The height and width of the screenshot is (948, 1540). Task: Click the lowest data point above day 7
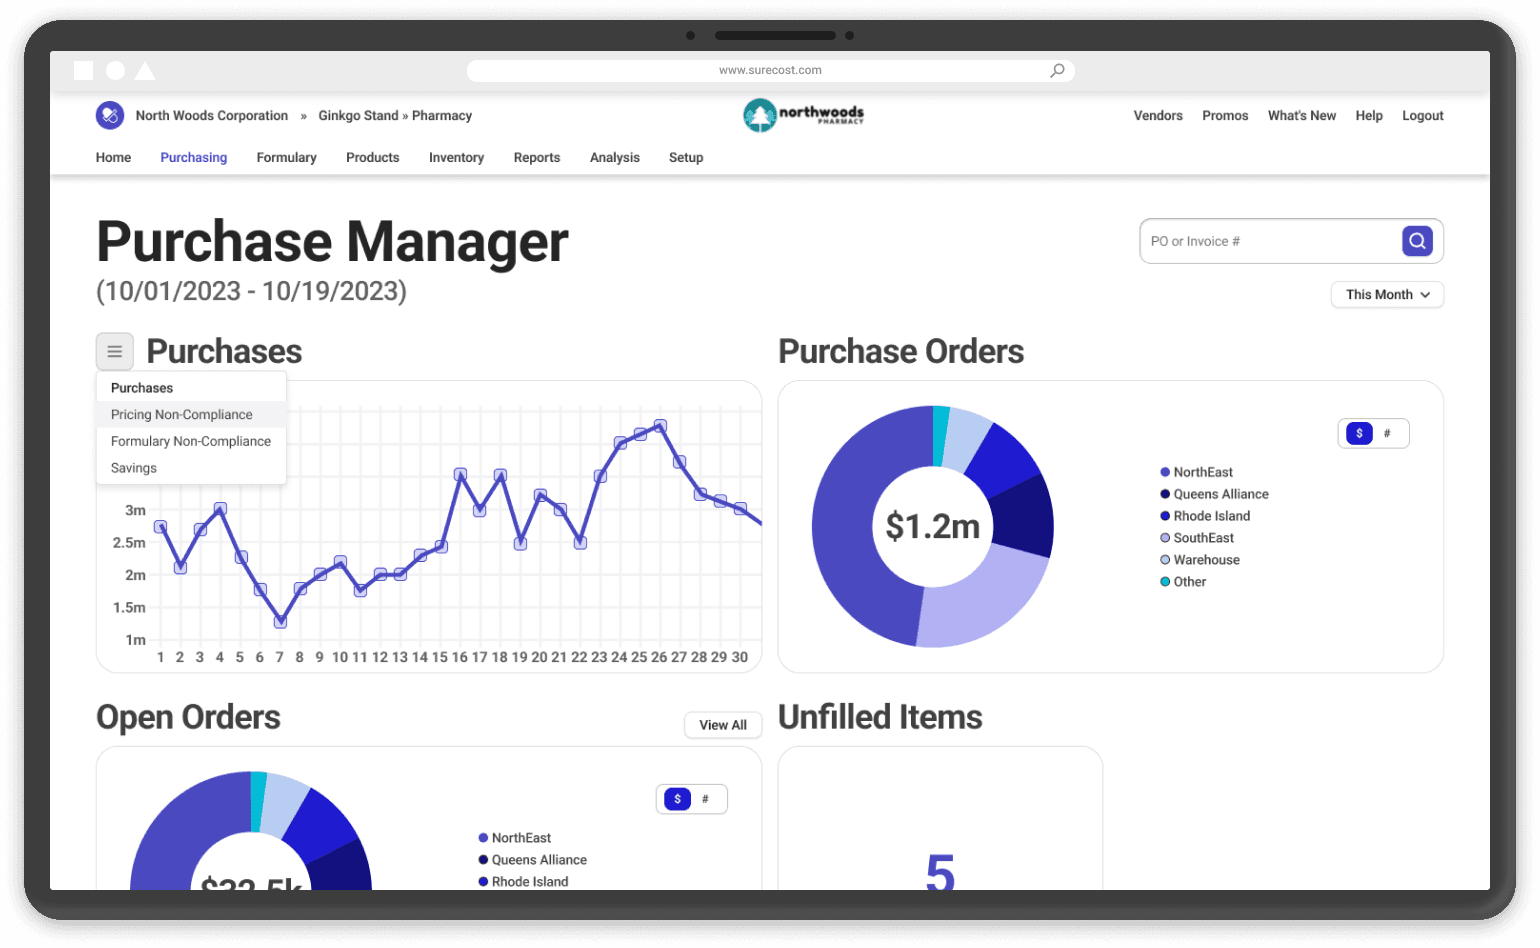280,622
